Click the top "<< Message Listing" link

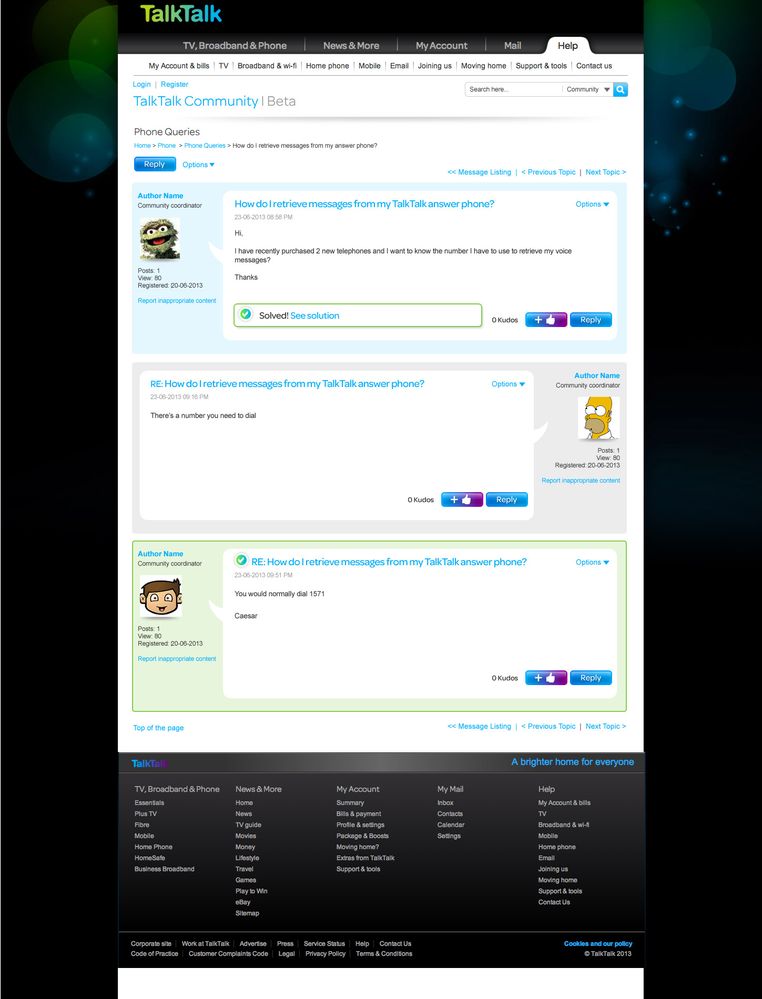[x=479, y=172]
